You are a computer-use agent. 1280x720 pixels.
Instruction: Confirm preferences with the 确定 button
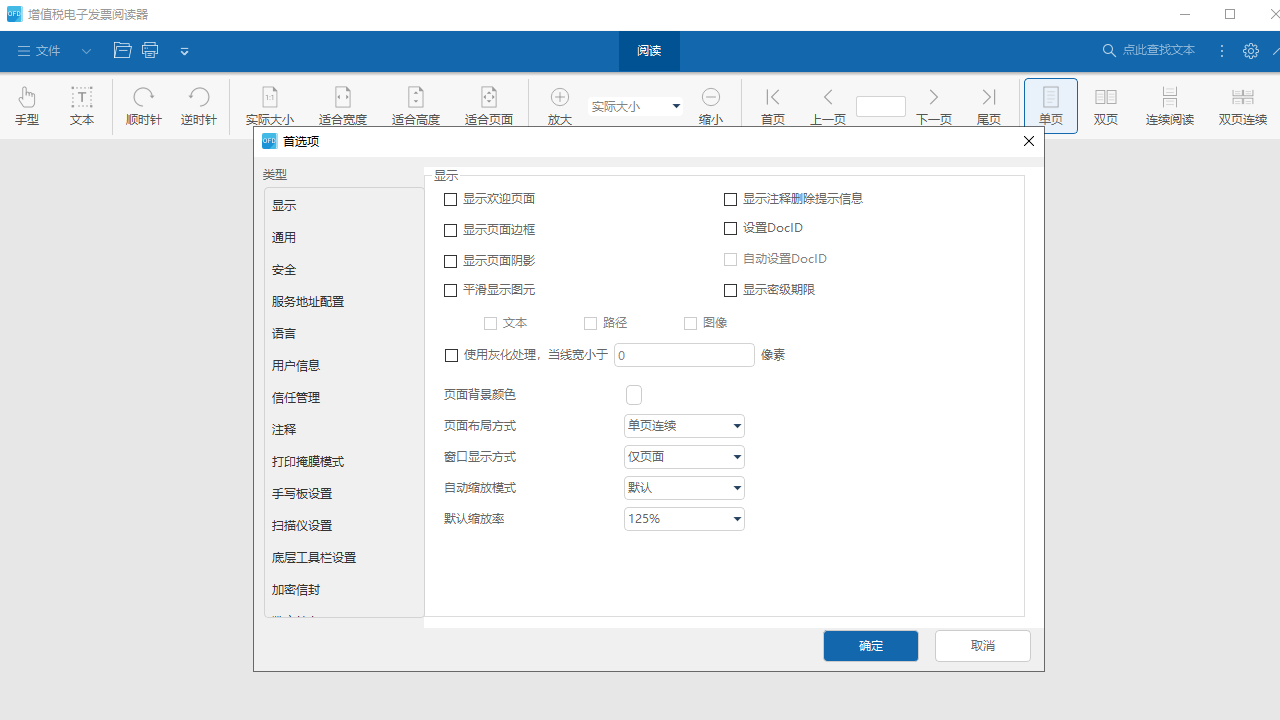870,645
